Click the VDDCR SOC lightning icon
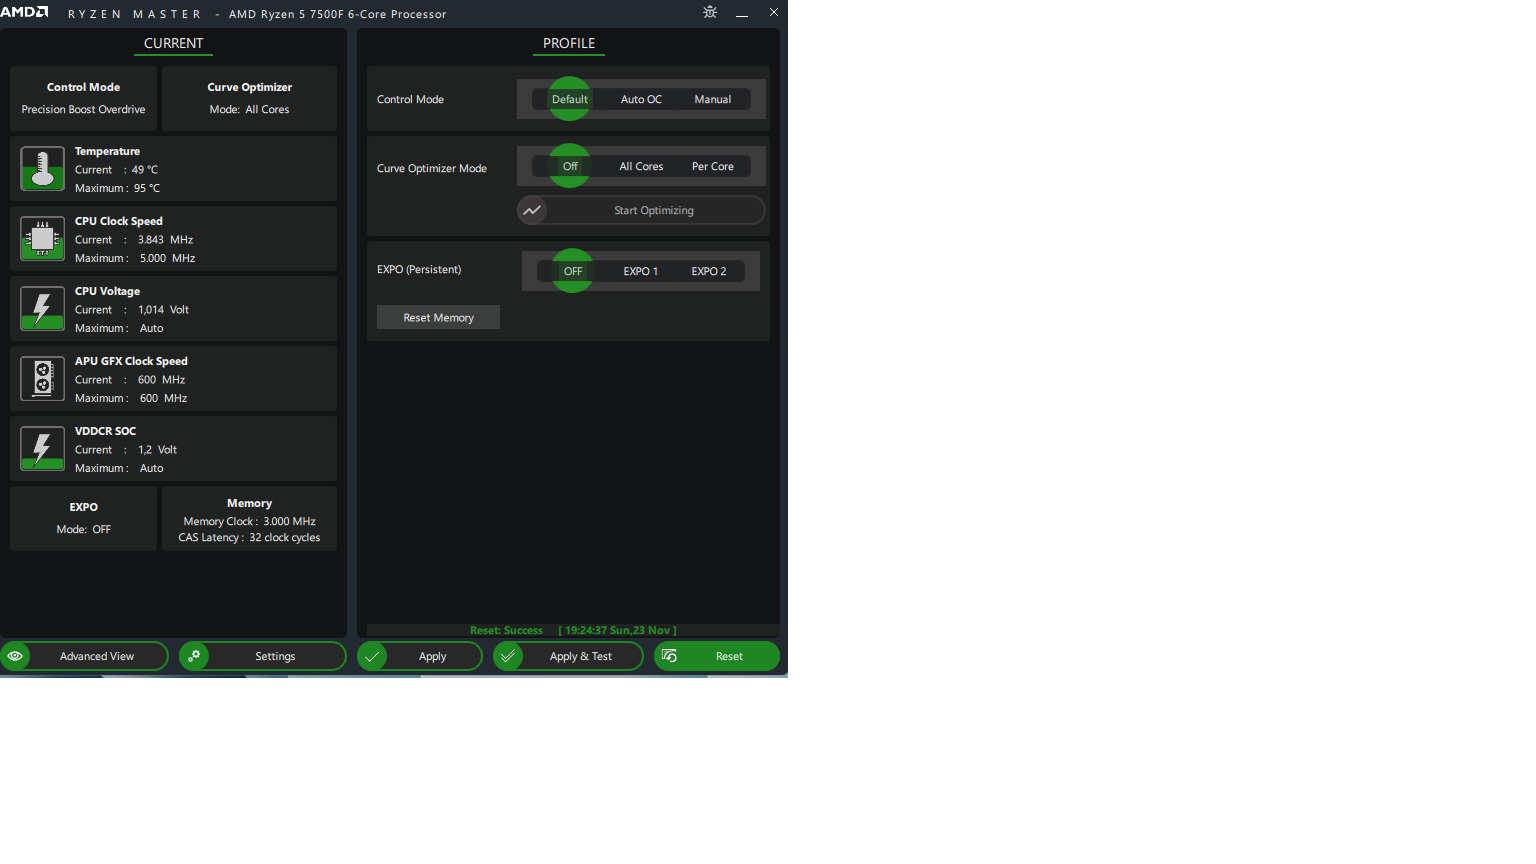The height and width of the screenshot is (864, 1536). coord(42,449)
